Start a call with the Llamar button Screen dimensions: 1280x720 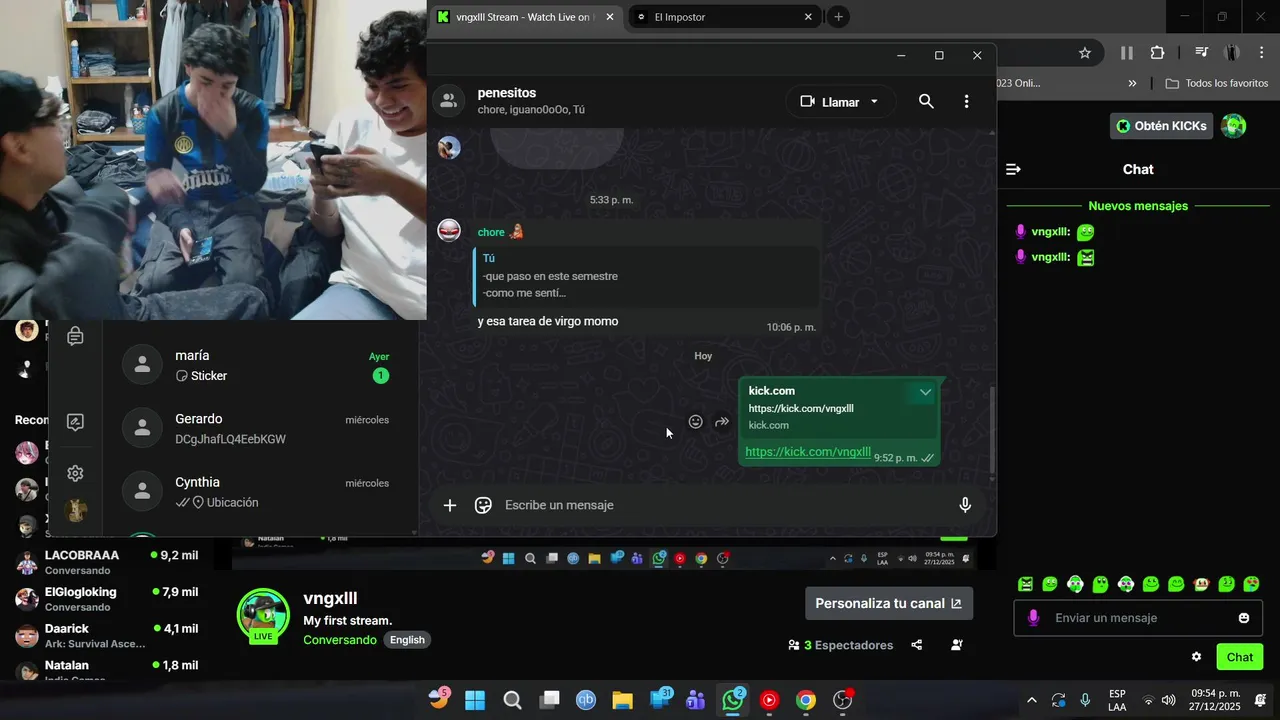840,101
